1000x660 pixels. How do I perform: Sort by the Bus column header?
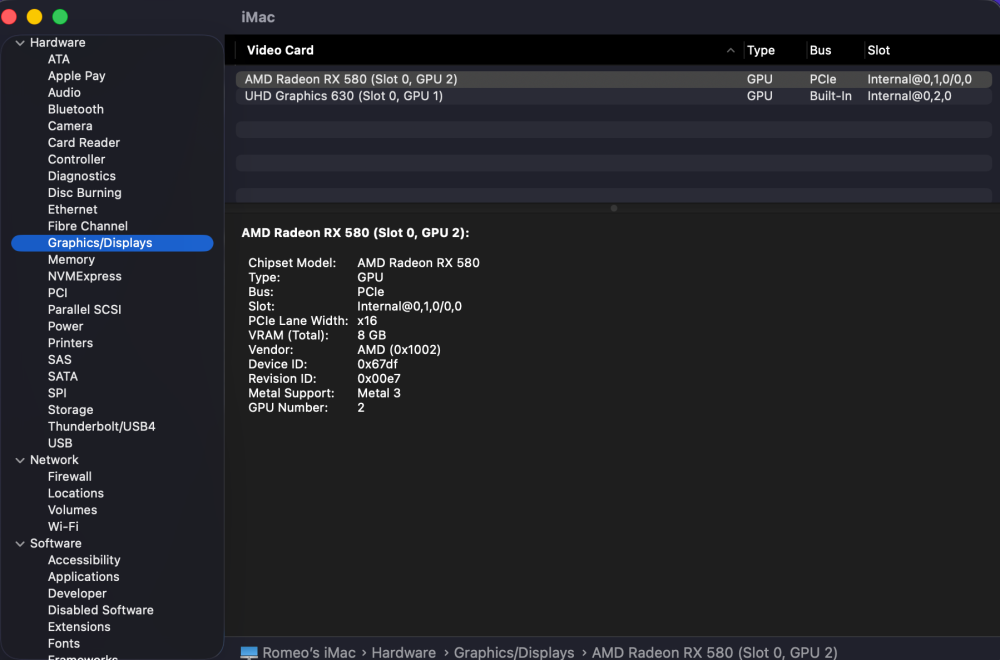pos(820,50)
